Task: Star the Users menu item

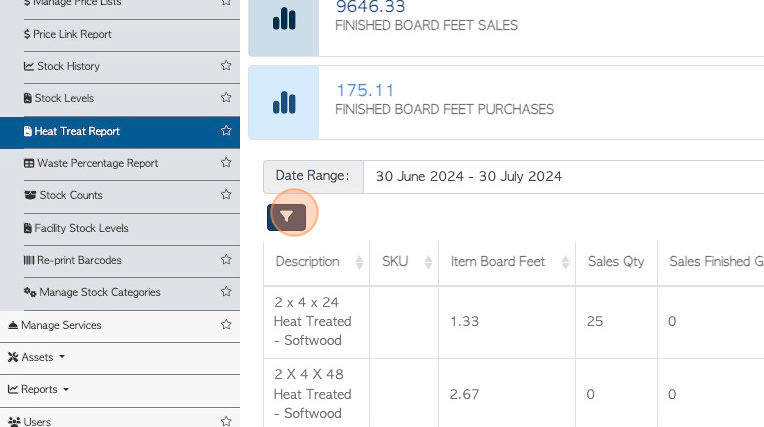Action: [226, 421]
